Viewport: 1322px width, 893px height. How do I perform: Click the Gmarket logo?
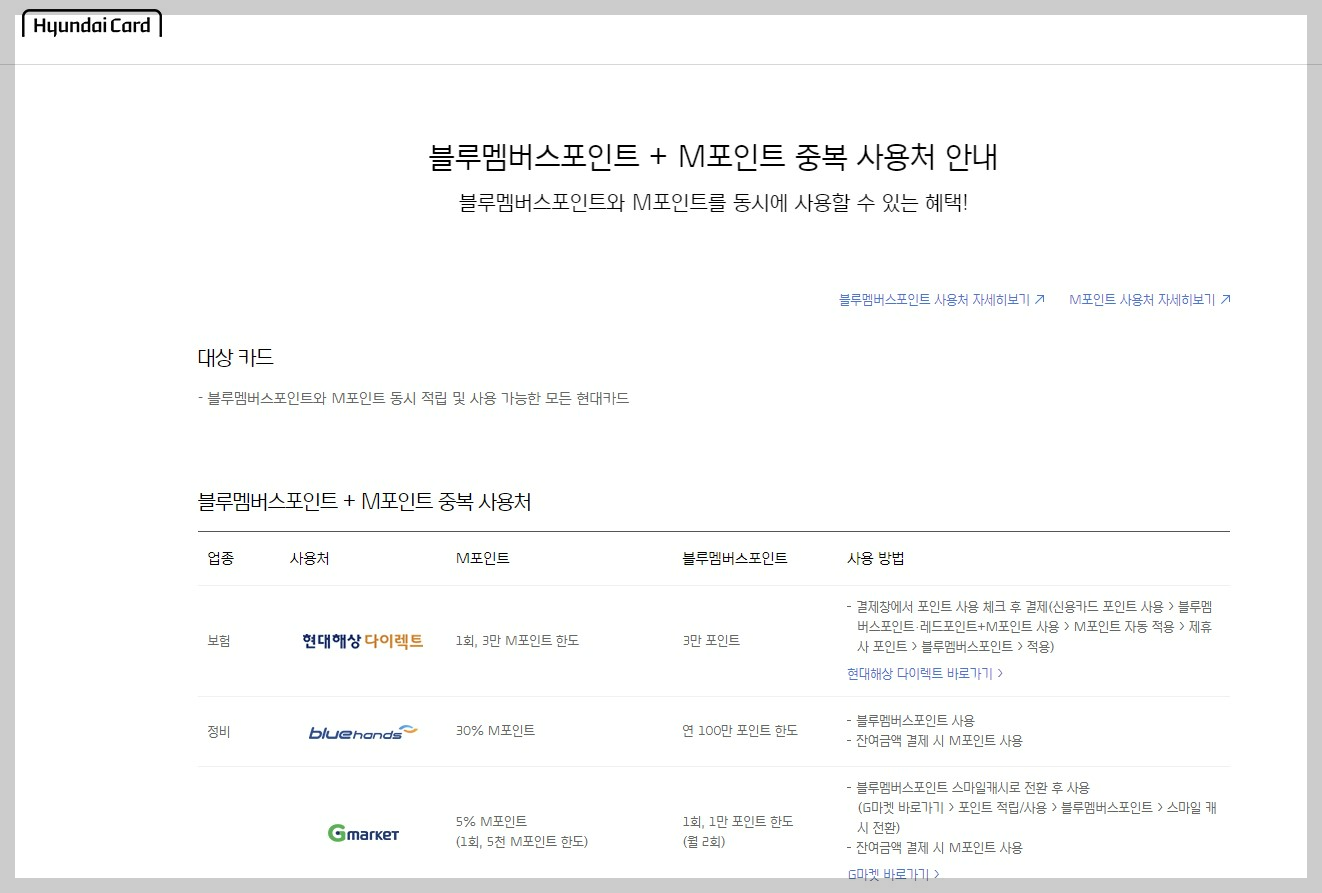pos(363,832)
